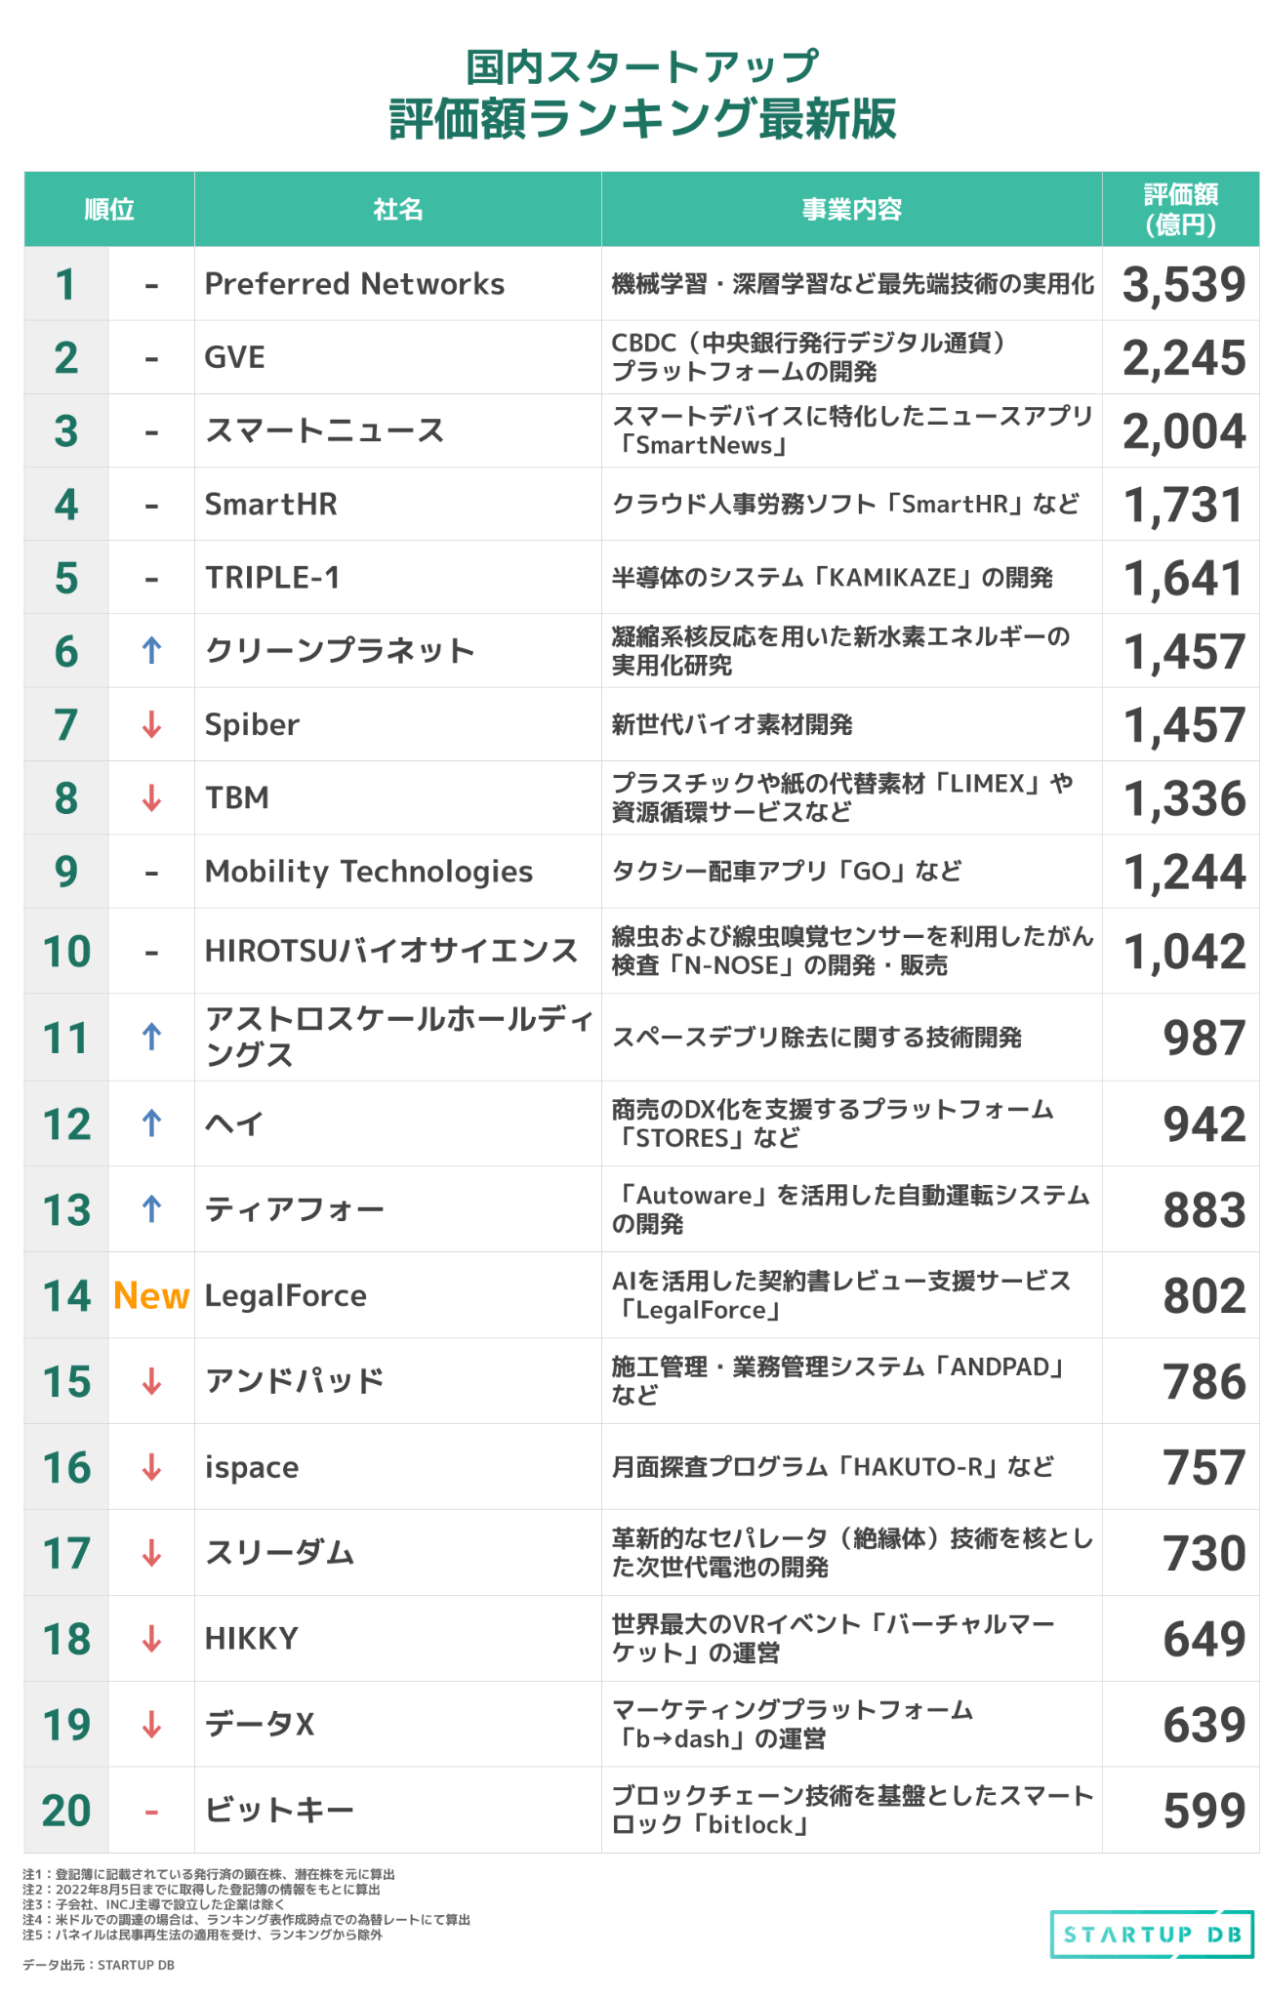Select the down arrow next to TBM
The width and height of the screenshot is (1285, 1999).
(151, 798)
